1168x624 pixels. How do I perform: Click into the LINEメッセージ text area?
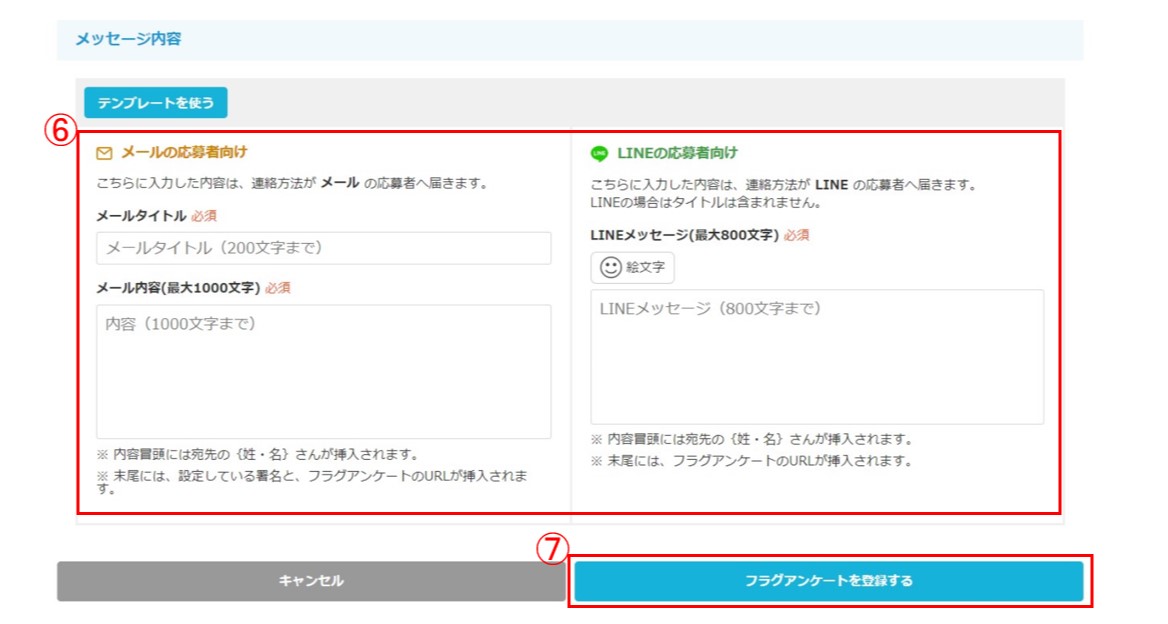pyautogui.click(x=816, y=357)
